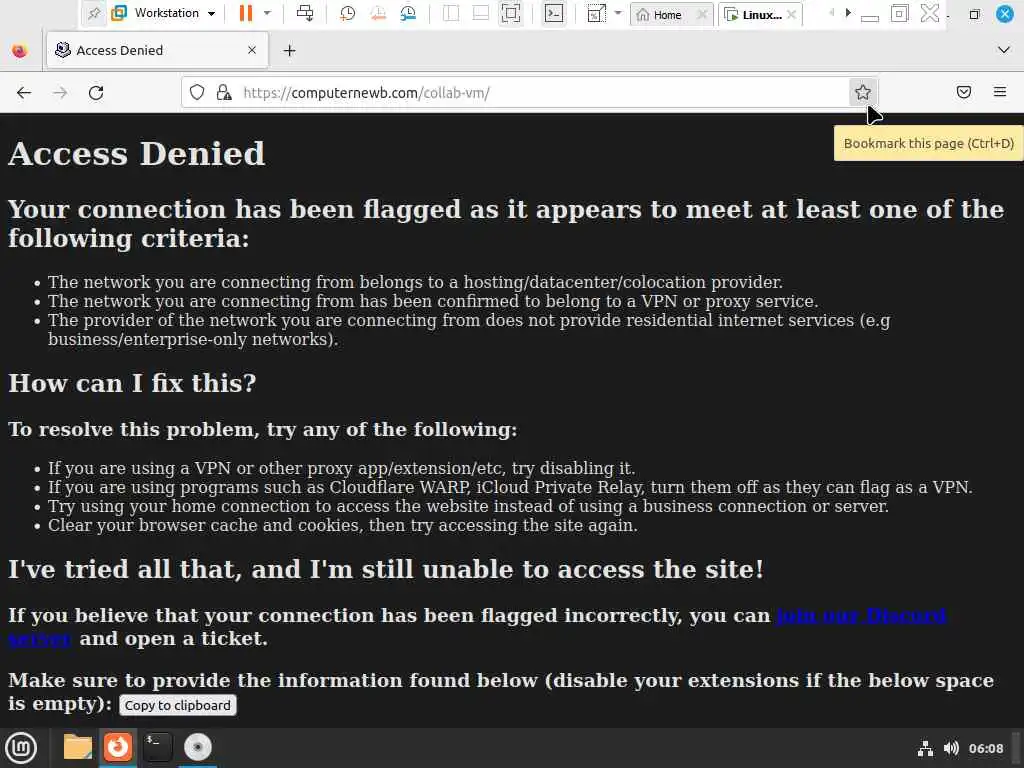1024x768 pixels.
Task: Open a new Firefox tab
Action: (x=290, y=50)
